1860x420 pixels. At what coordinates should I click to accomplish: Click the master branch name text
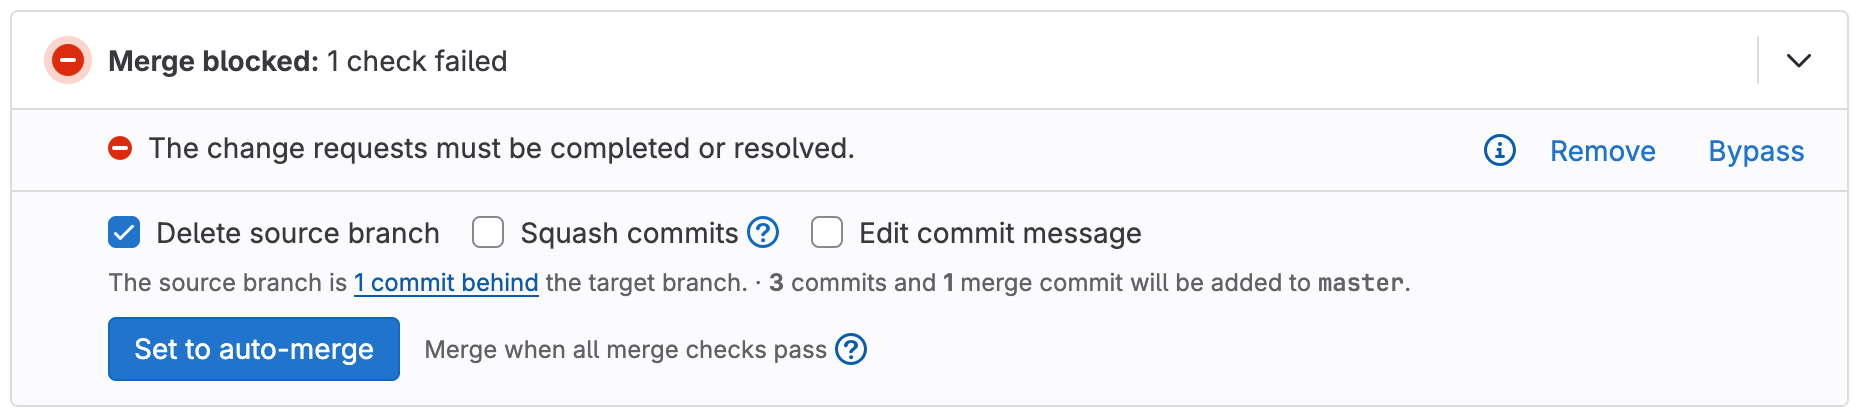1360,283
